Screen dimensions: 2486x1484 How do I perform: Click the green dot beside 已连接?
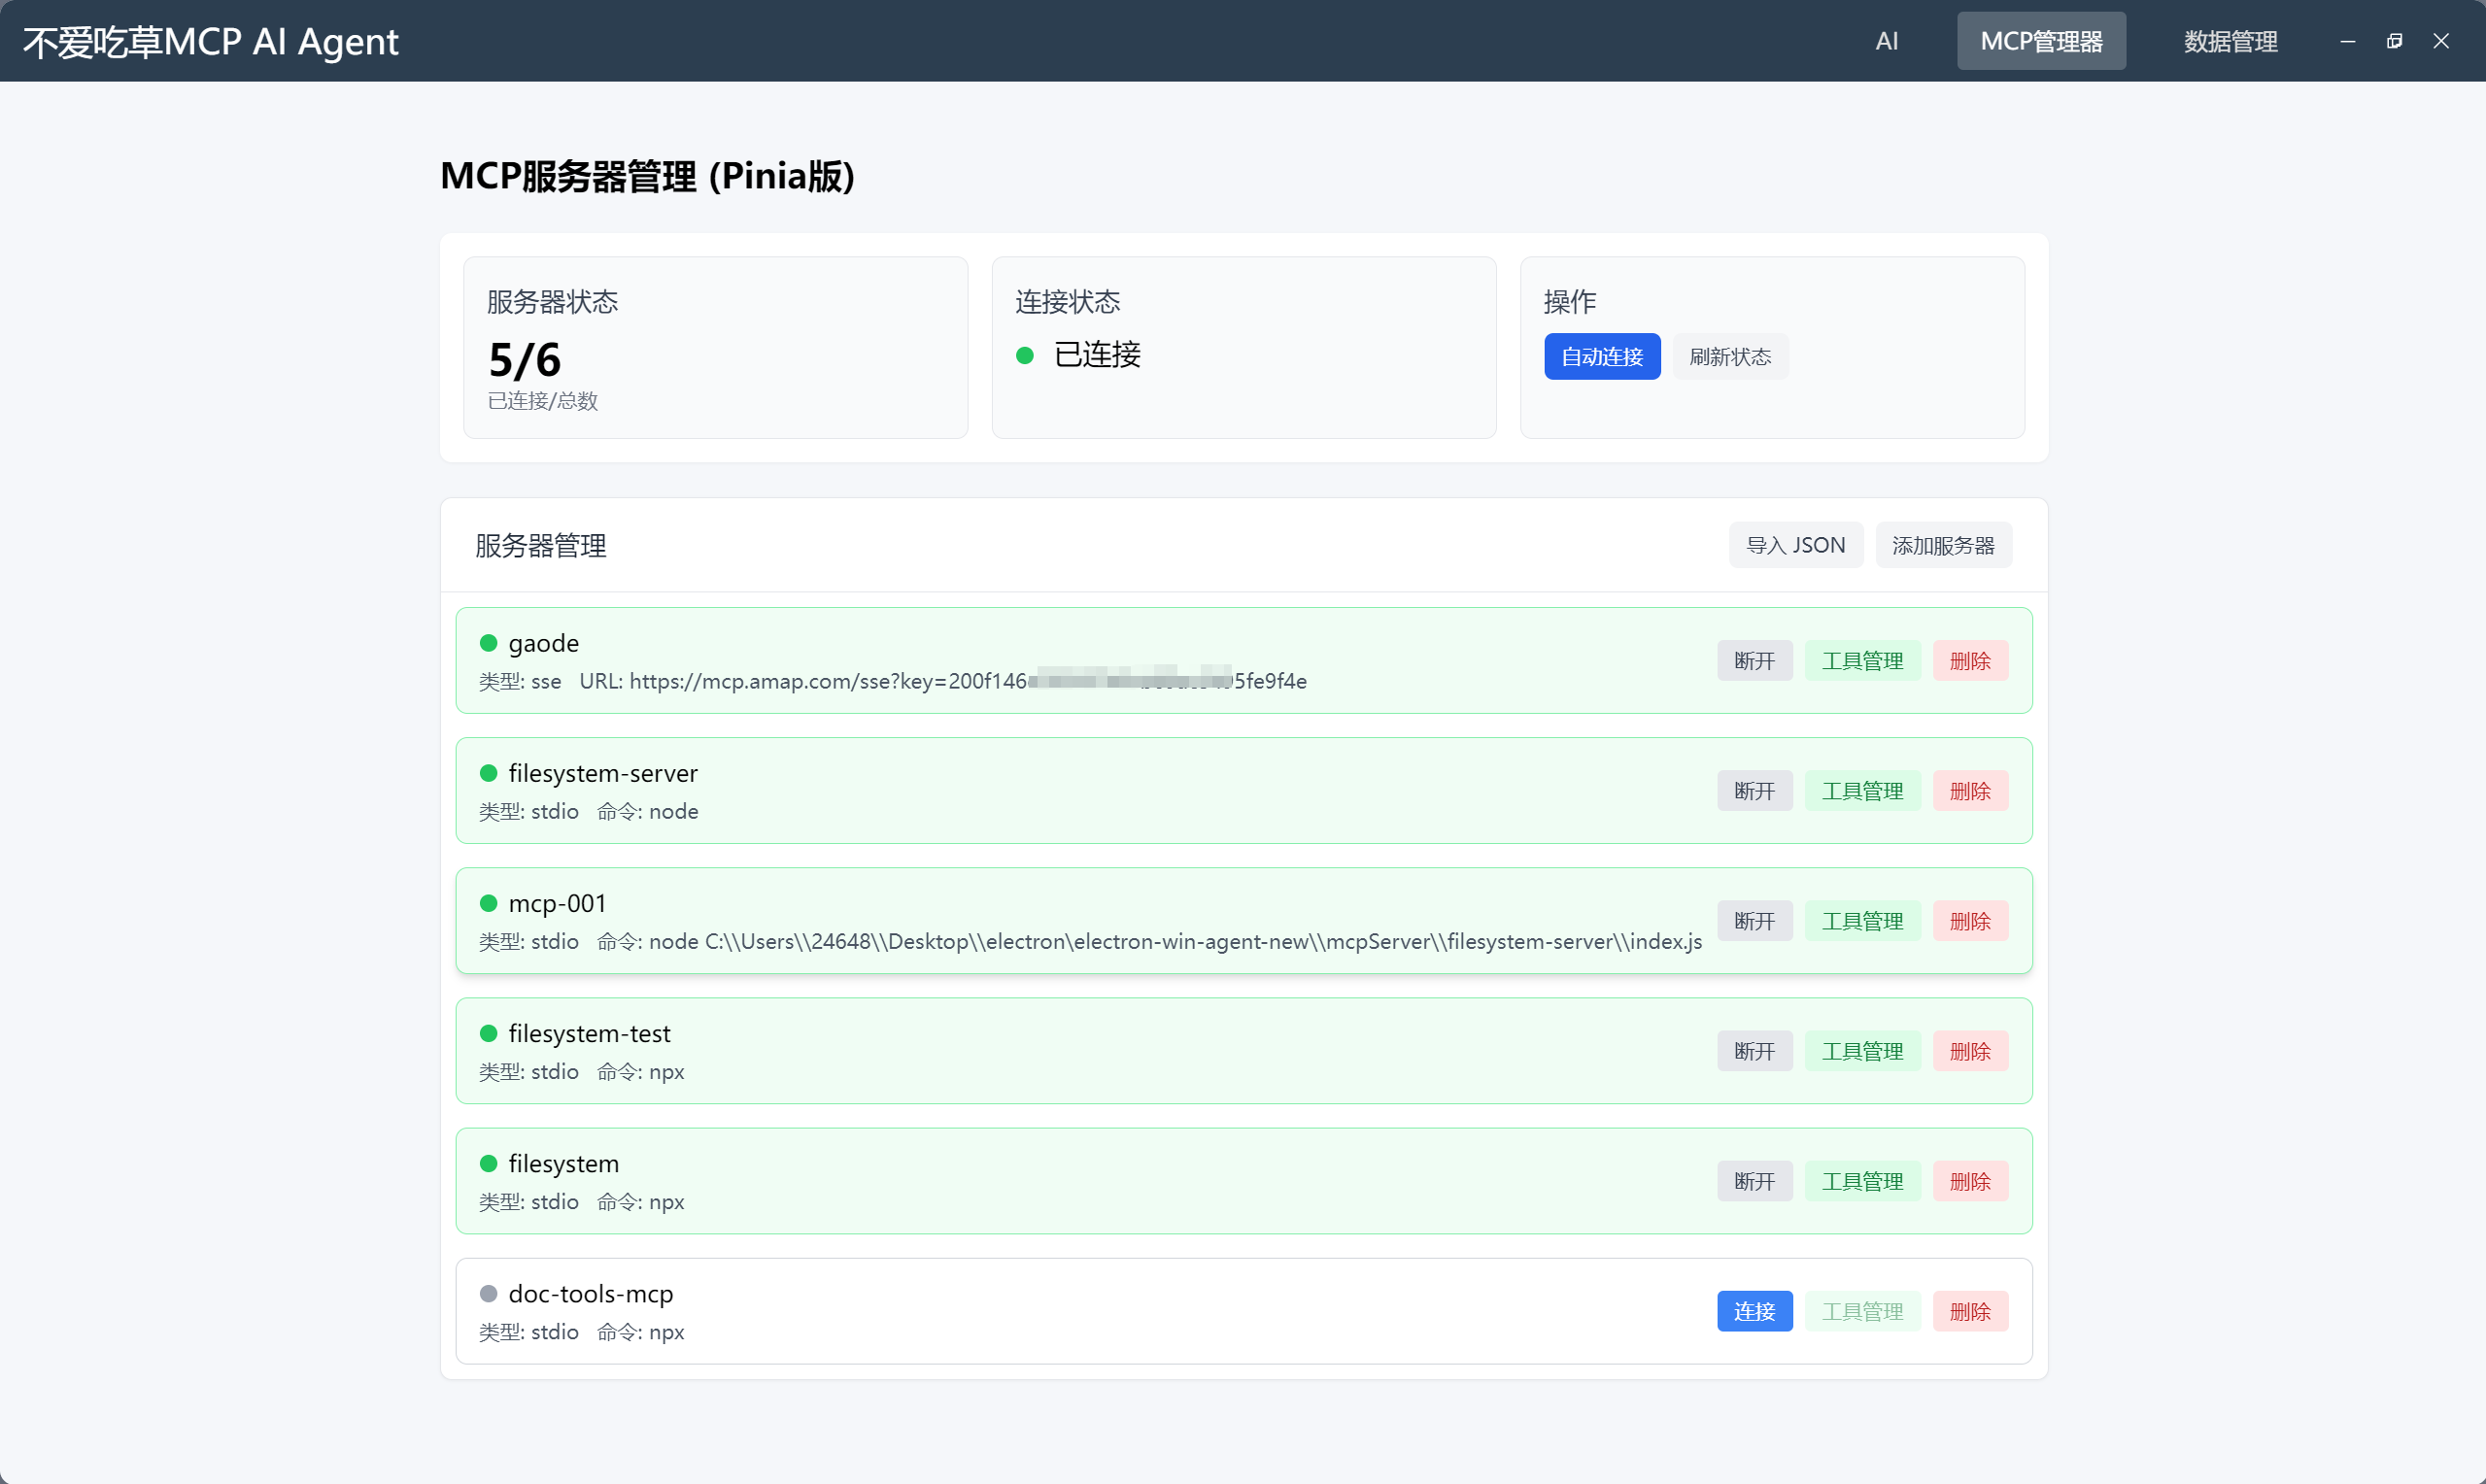click(x=1025, y=355)
